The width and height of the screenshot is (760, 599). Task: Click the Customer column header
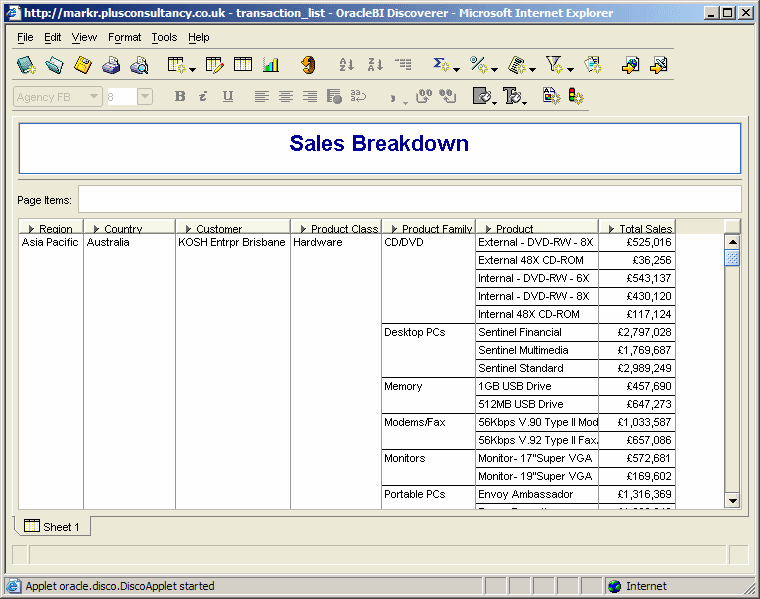click(233, 227)
